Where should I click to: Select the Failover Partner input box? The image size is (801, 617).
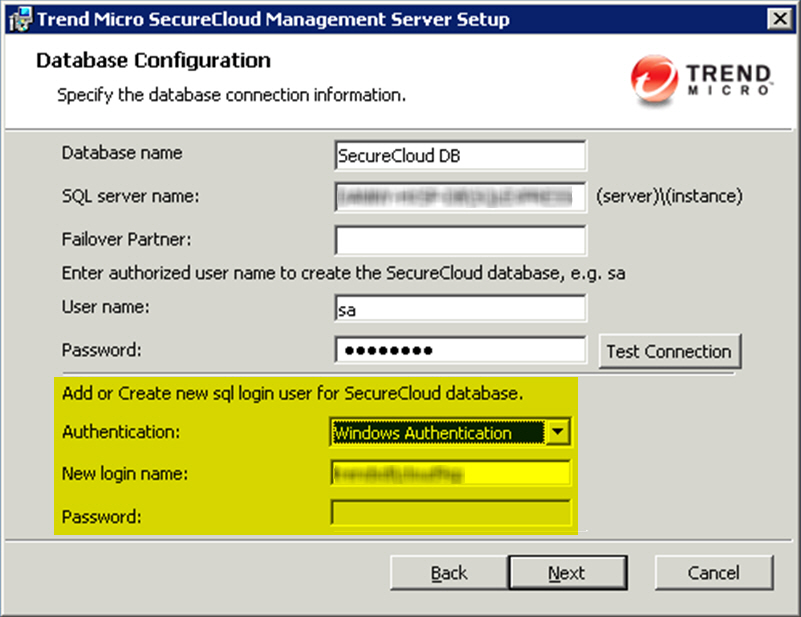(x=460, y=241)
